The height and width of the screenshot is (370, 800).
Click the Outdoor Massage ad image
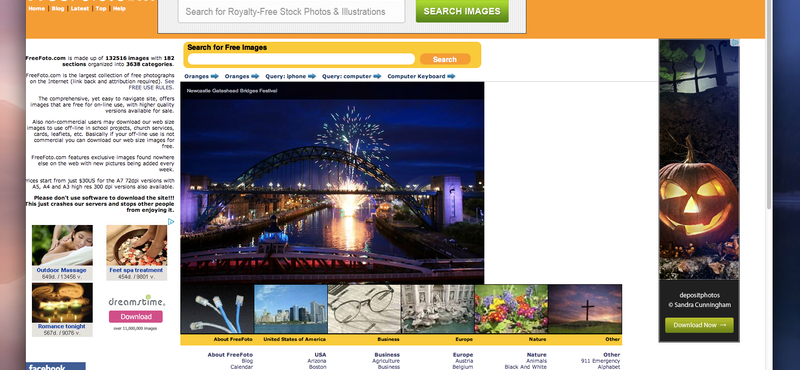62,245
